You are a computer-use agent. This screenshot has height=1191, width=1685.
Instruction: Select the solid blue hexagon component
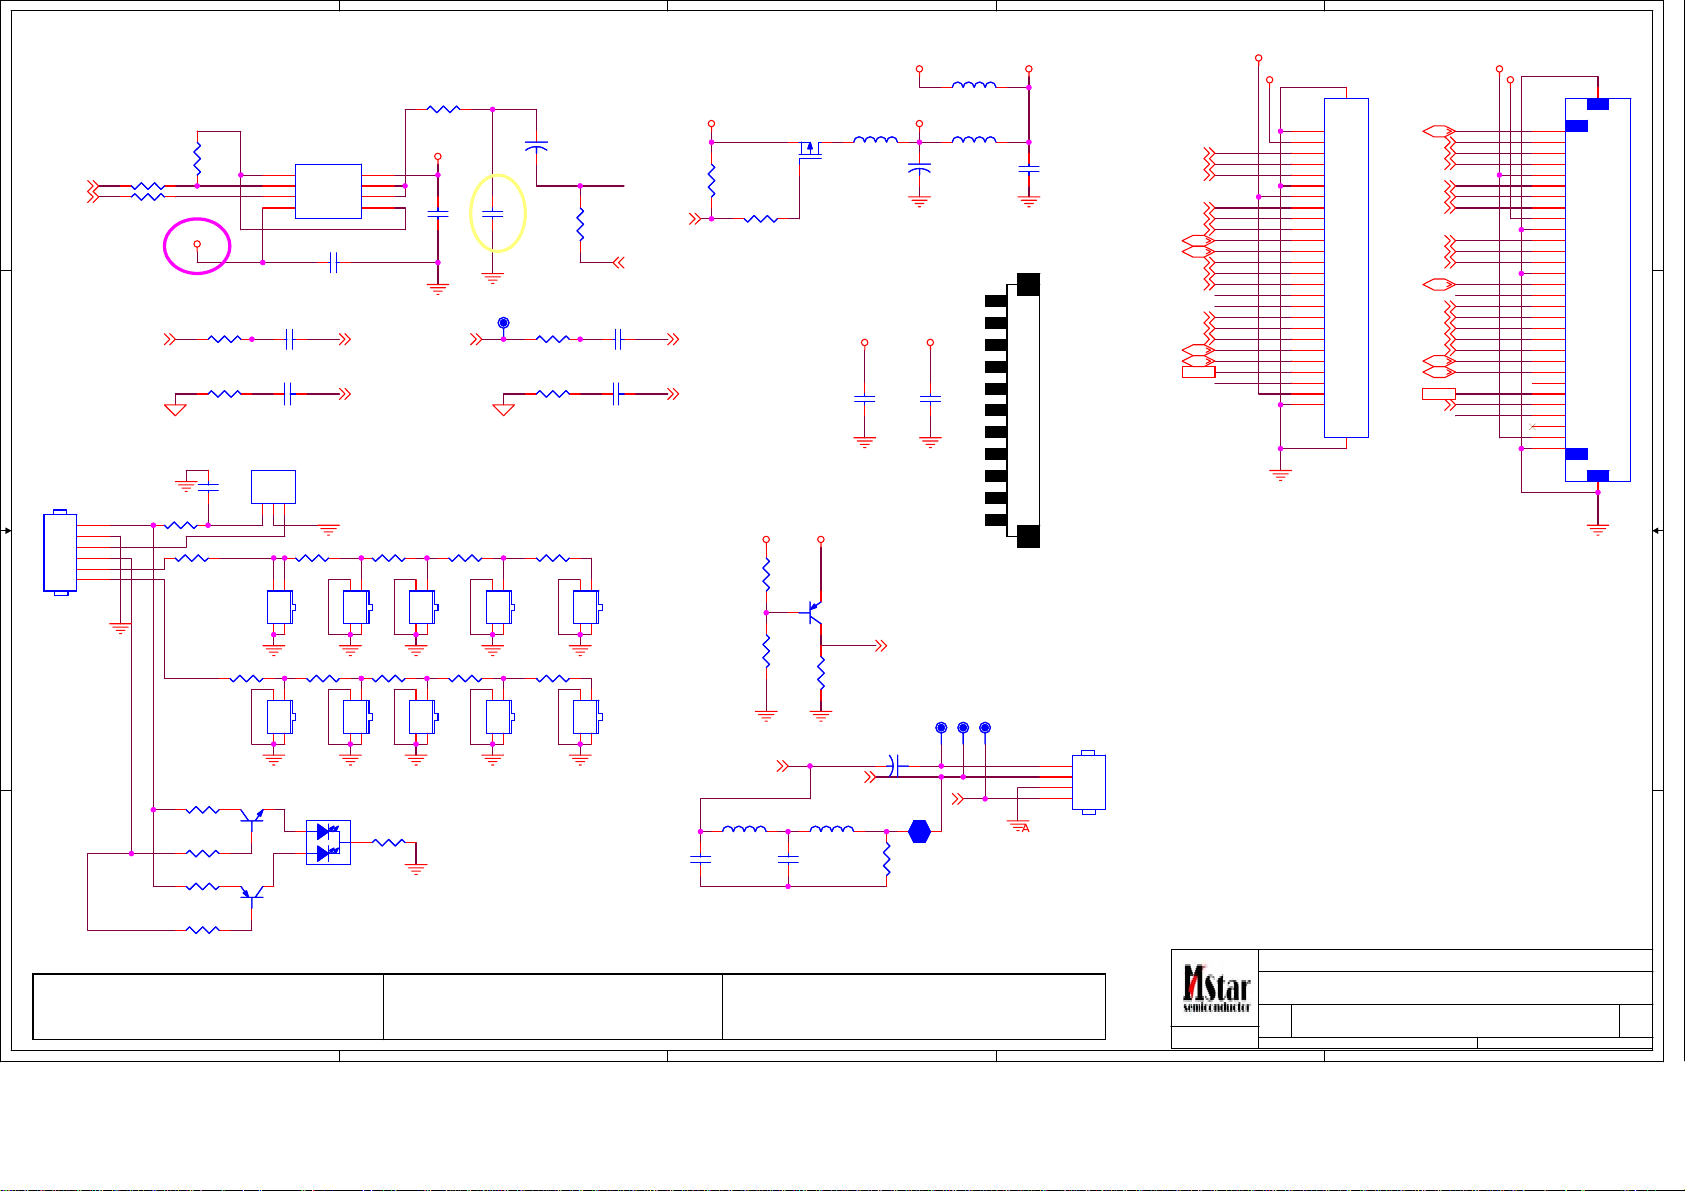pos(919,831)
